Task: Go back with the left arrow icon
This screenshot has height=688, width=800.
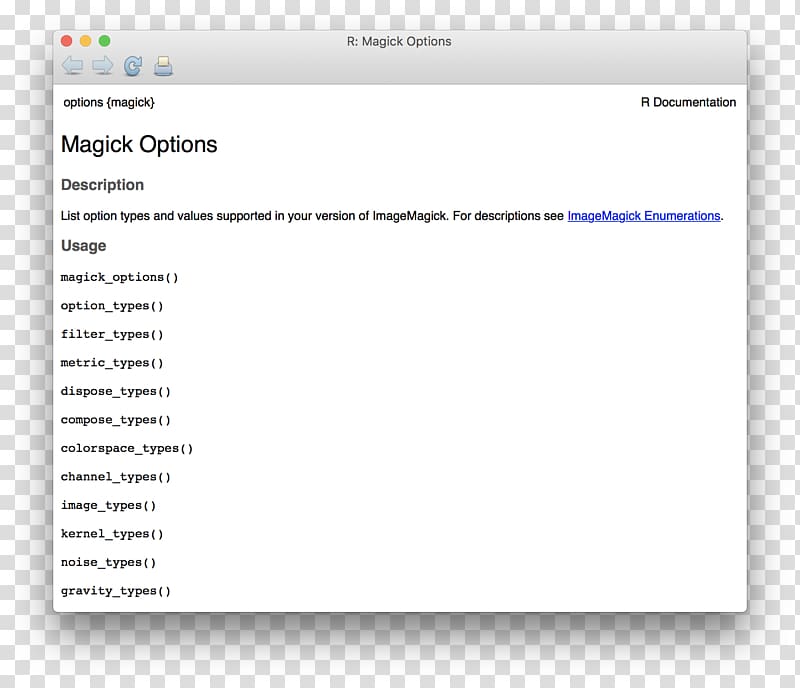Action: pos(72,66)
